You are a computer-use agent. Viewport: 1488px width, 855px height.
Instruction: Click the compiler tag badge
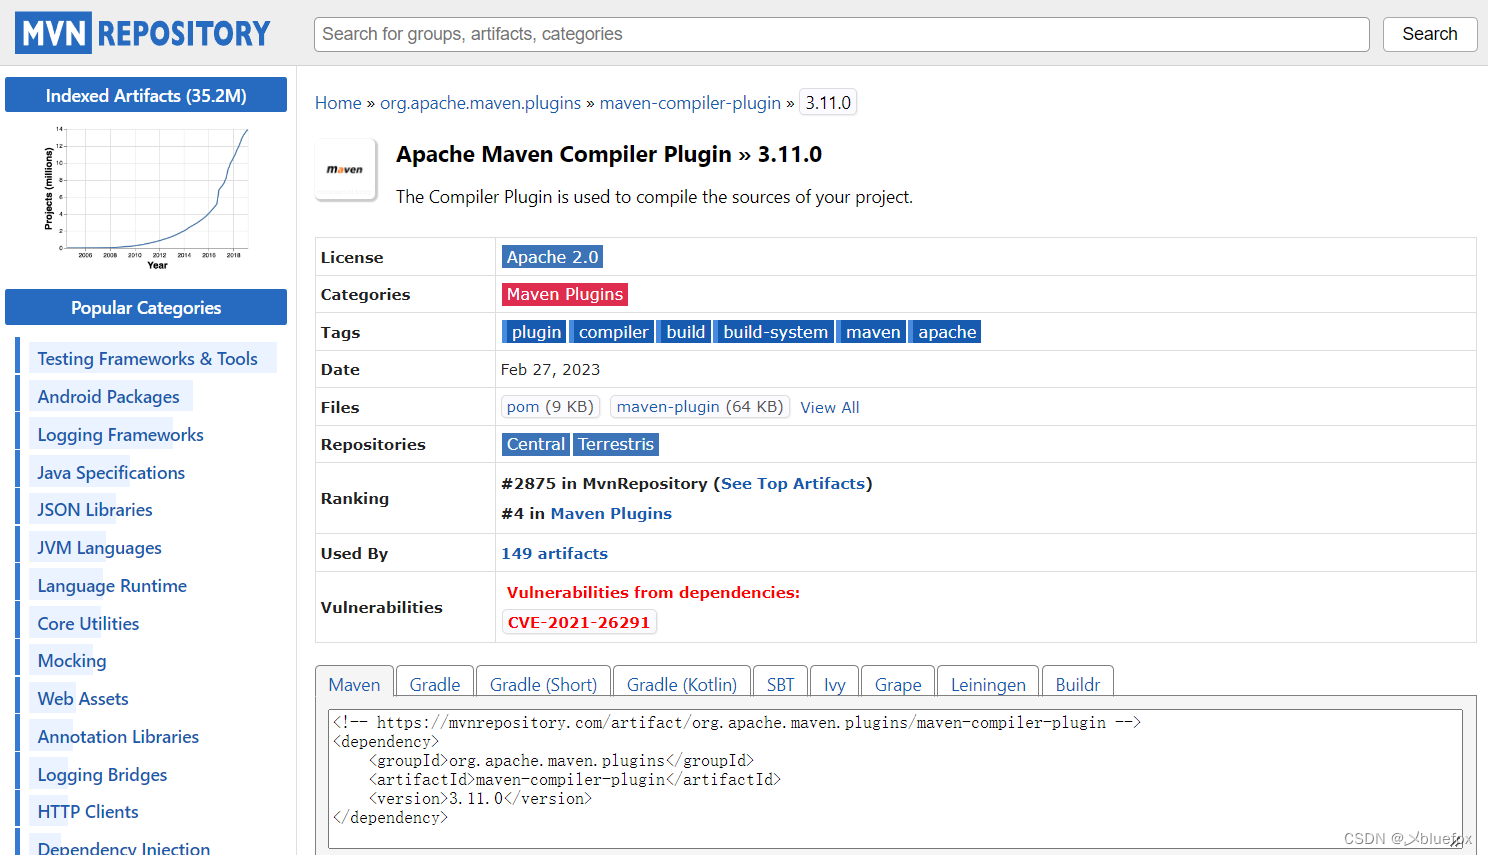[611, 331]
